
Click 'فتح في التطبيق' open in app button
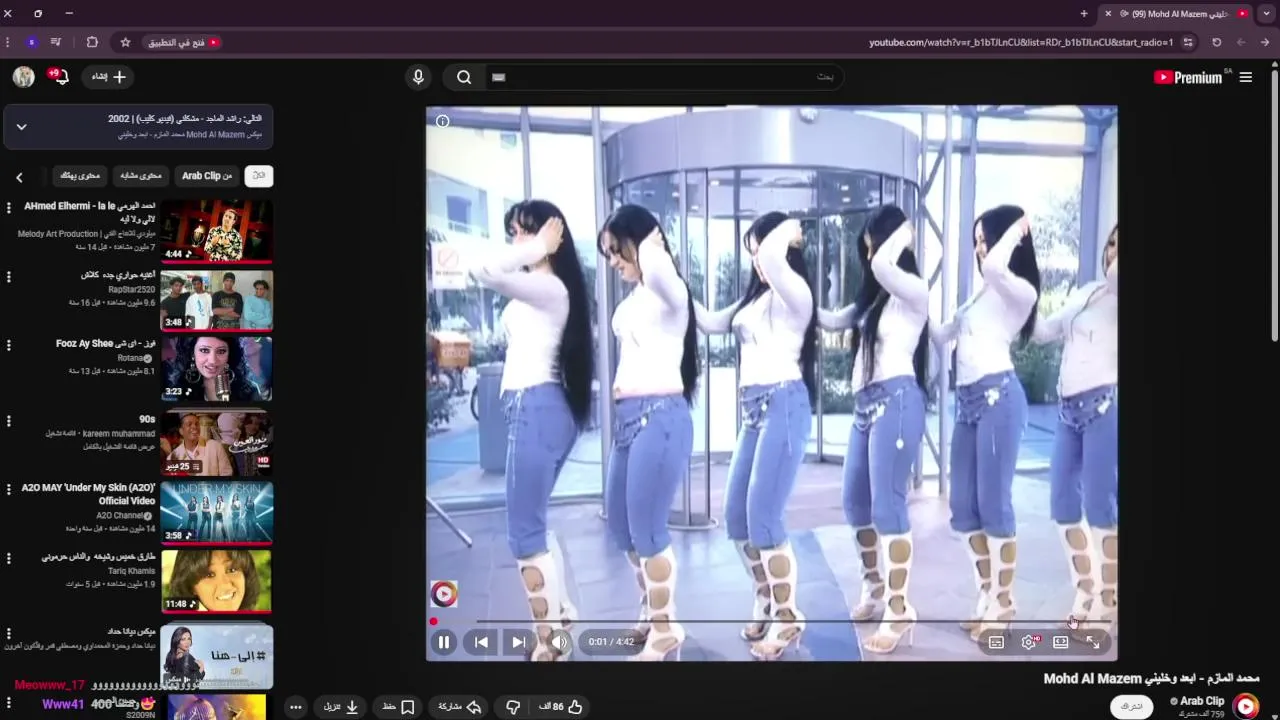pyautogui.click(x=184, y=42)
